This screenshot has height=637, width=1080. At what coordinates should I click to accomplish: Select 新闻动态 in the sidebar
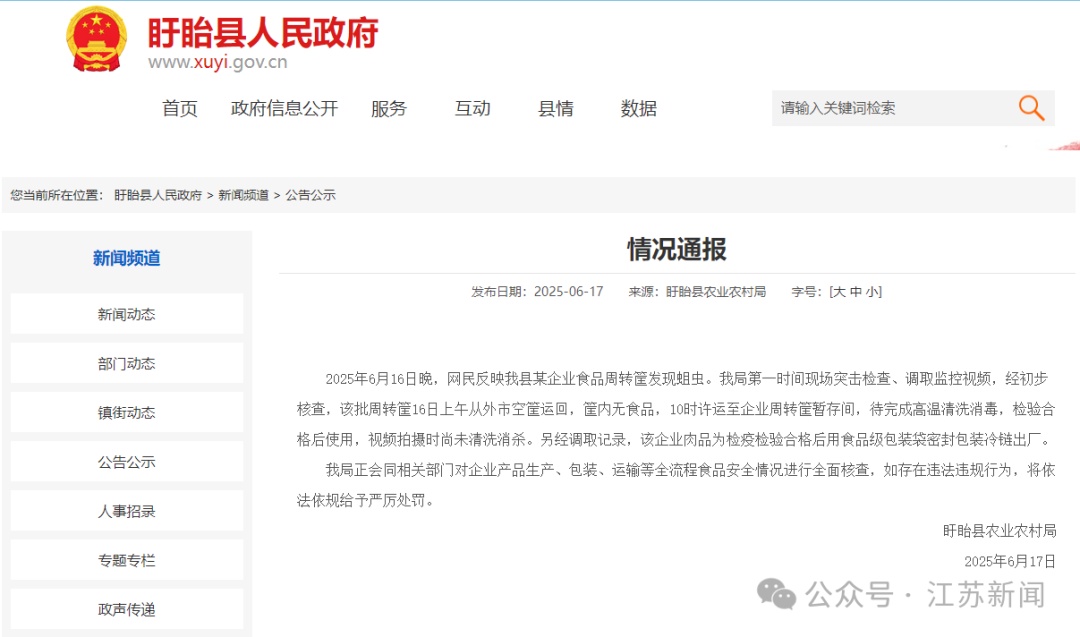126,313
